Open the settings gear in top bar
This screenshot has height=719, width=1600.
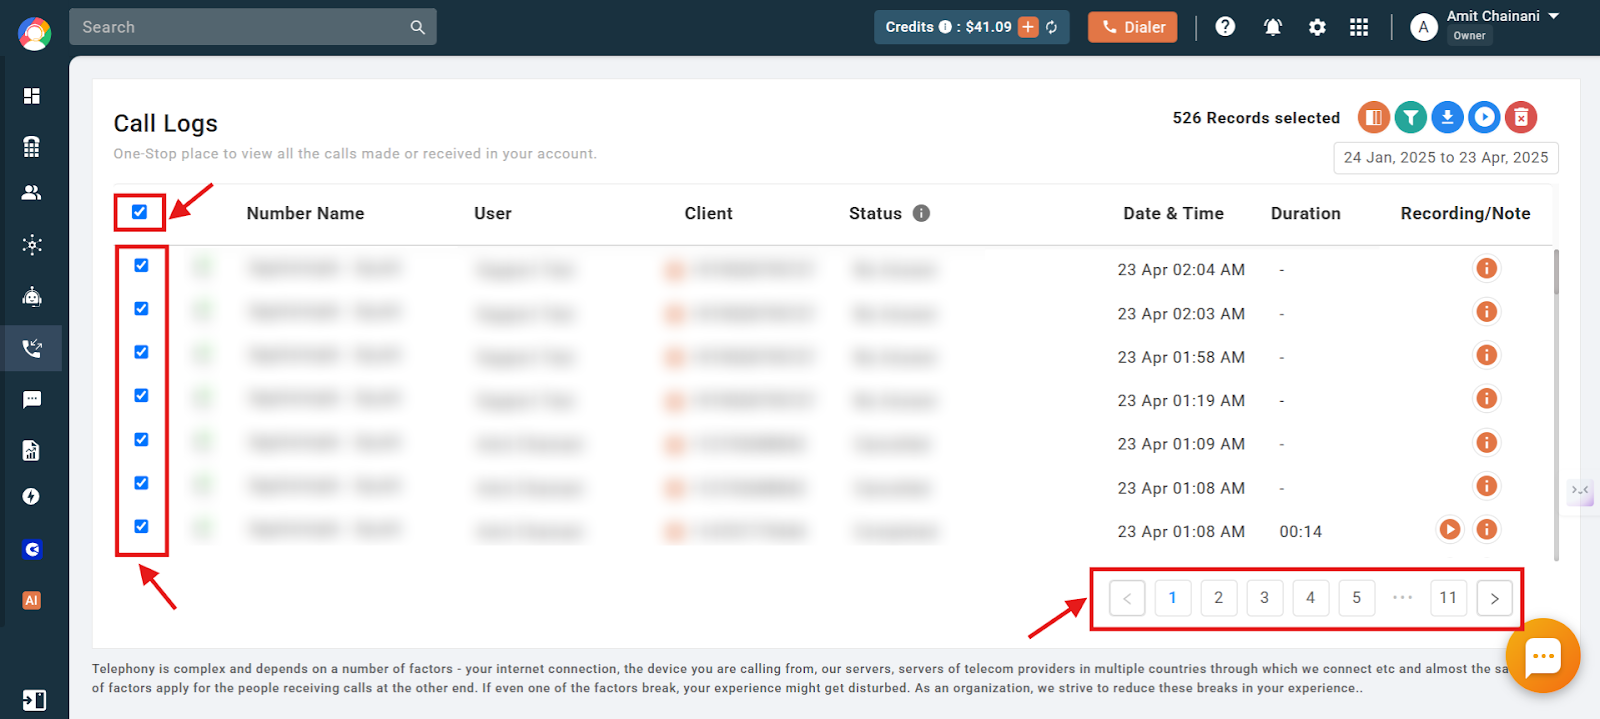point(1317,27)
